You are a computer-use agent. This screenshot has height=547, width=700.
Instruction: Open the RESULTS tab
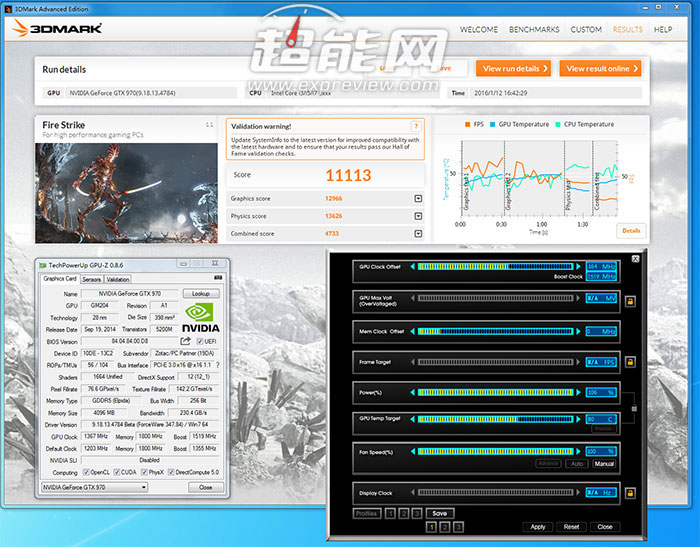[628, 29]
